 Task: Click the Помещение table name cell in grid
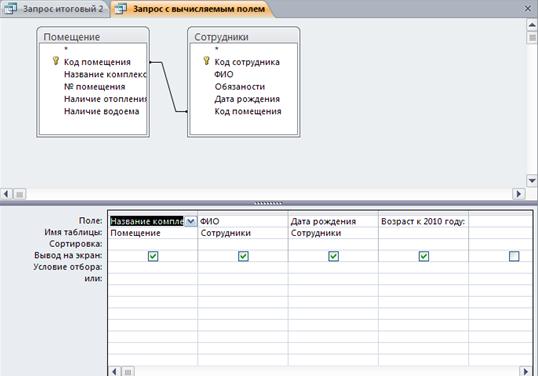click(153, 233)
